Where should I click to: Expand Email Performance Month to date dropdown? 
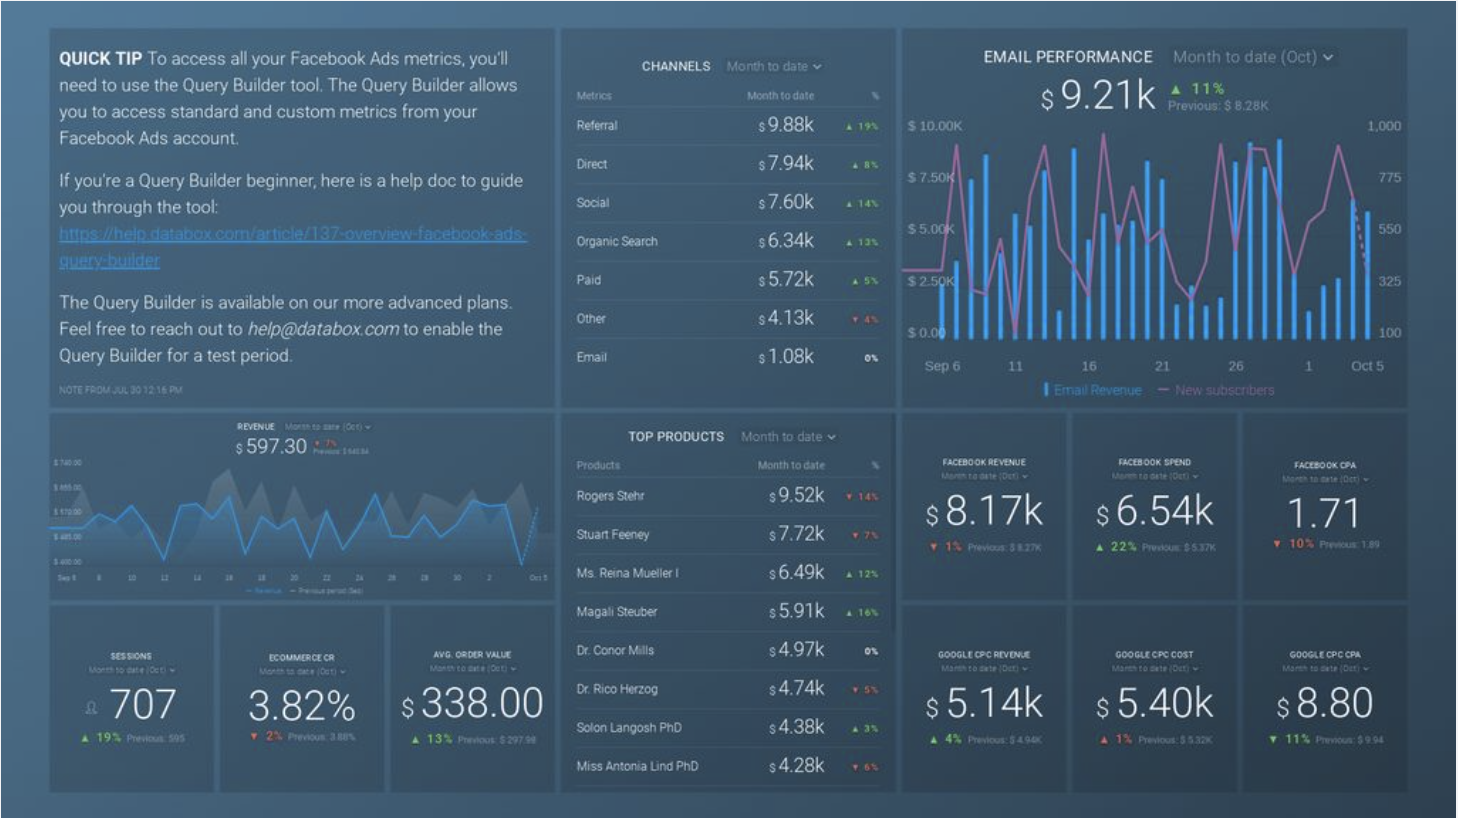coord(1253,57)
